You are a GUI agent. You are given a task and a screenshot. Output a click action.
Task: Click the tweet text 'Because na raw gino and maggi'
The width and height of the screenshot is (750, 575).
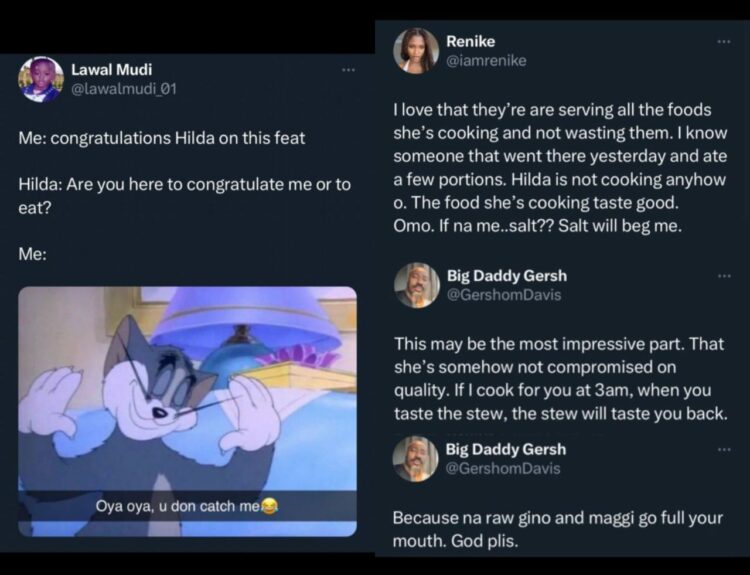(558, 530)
